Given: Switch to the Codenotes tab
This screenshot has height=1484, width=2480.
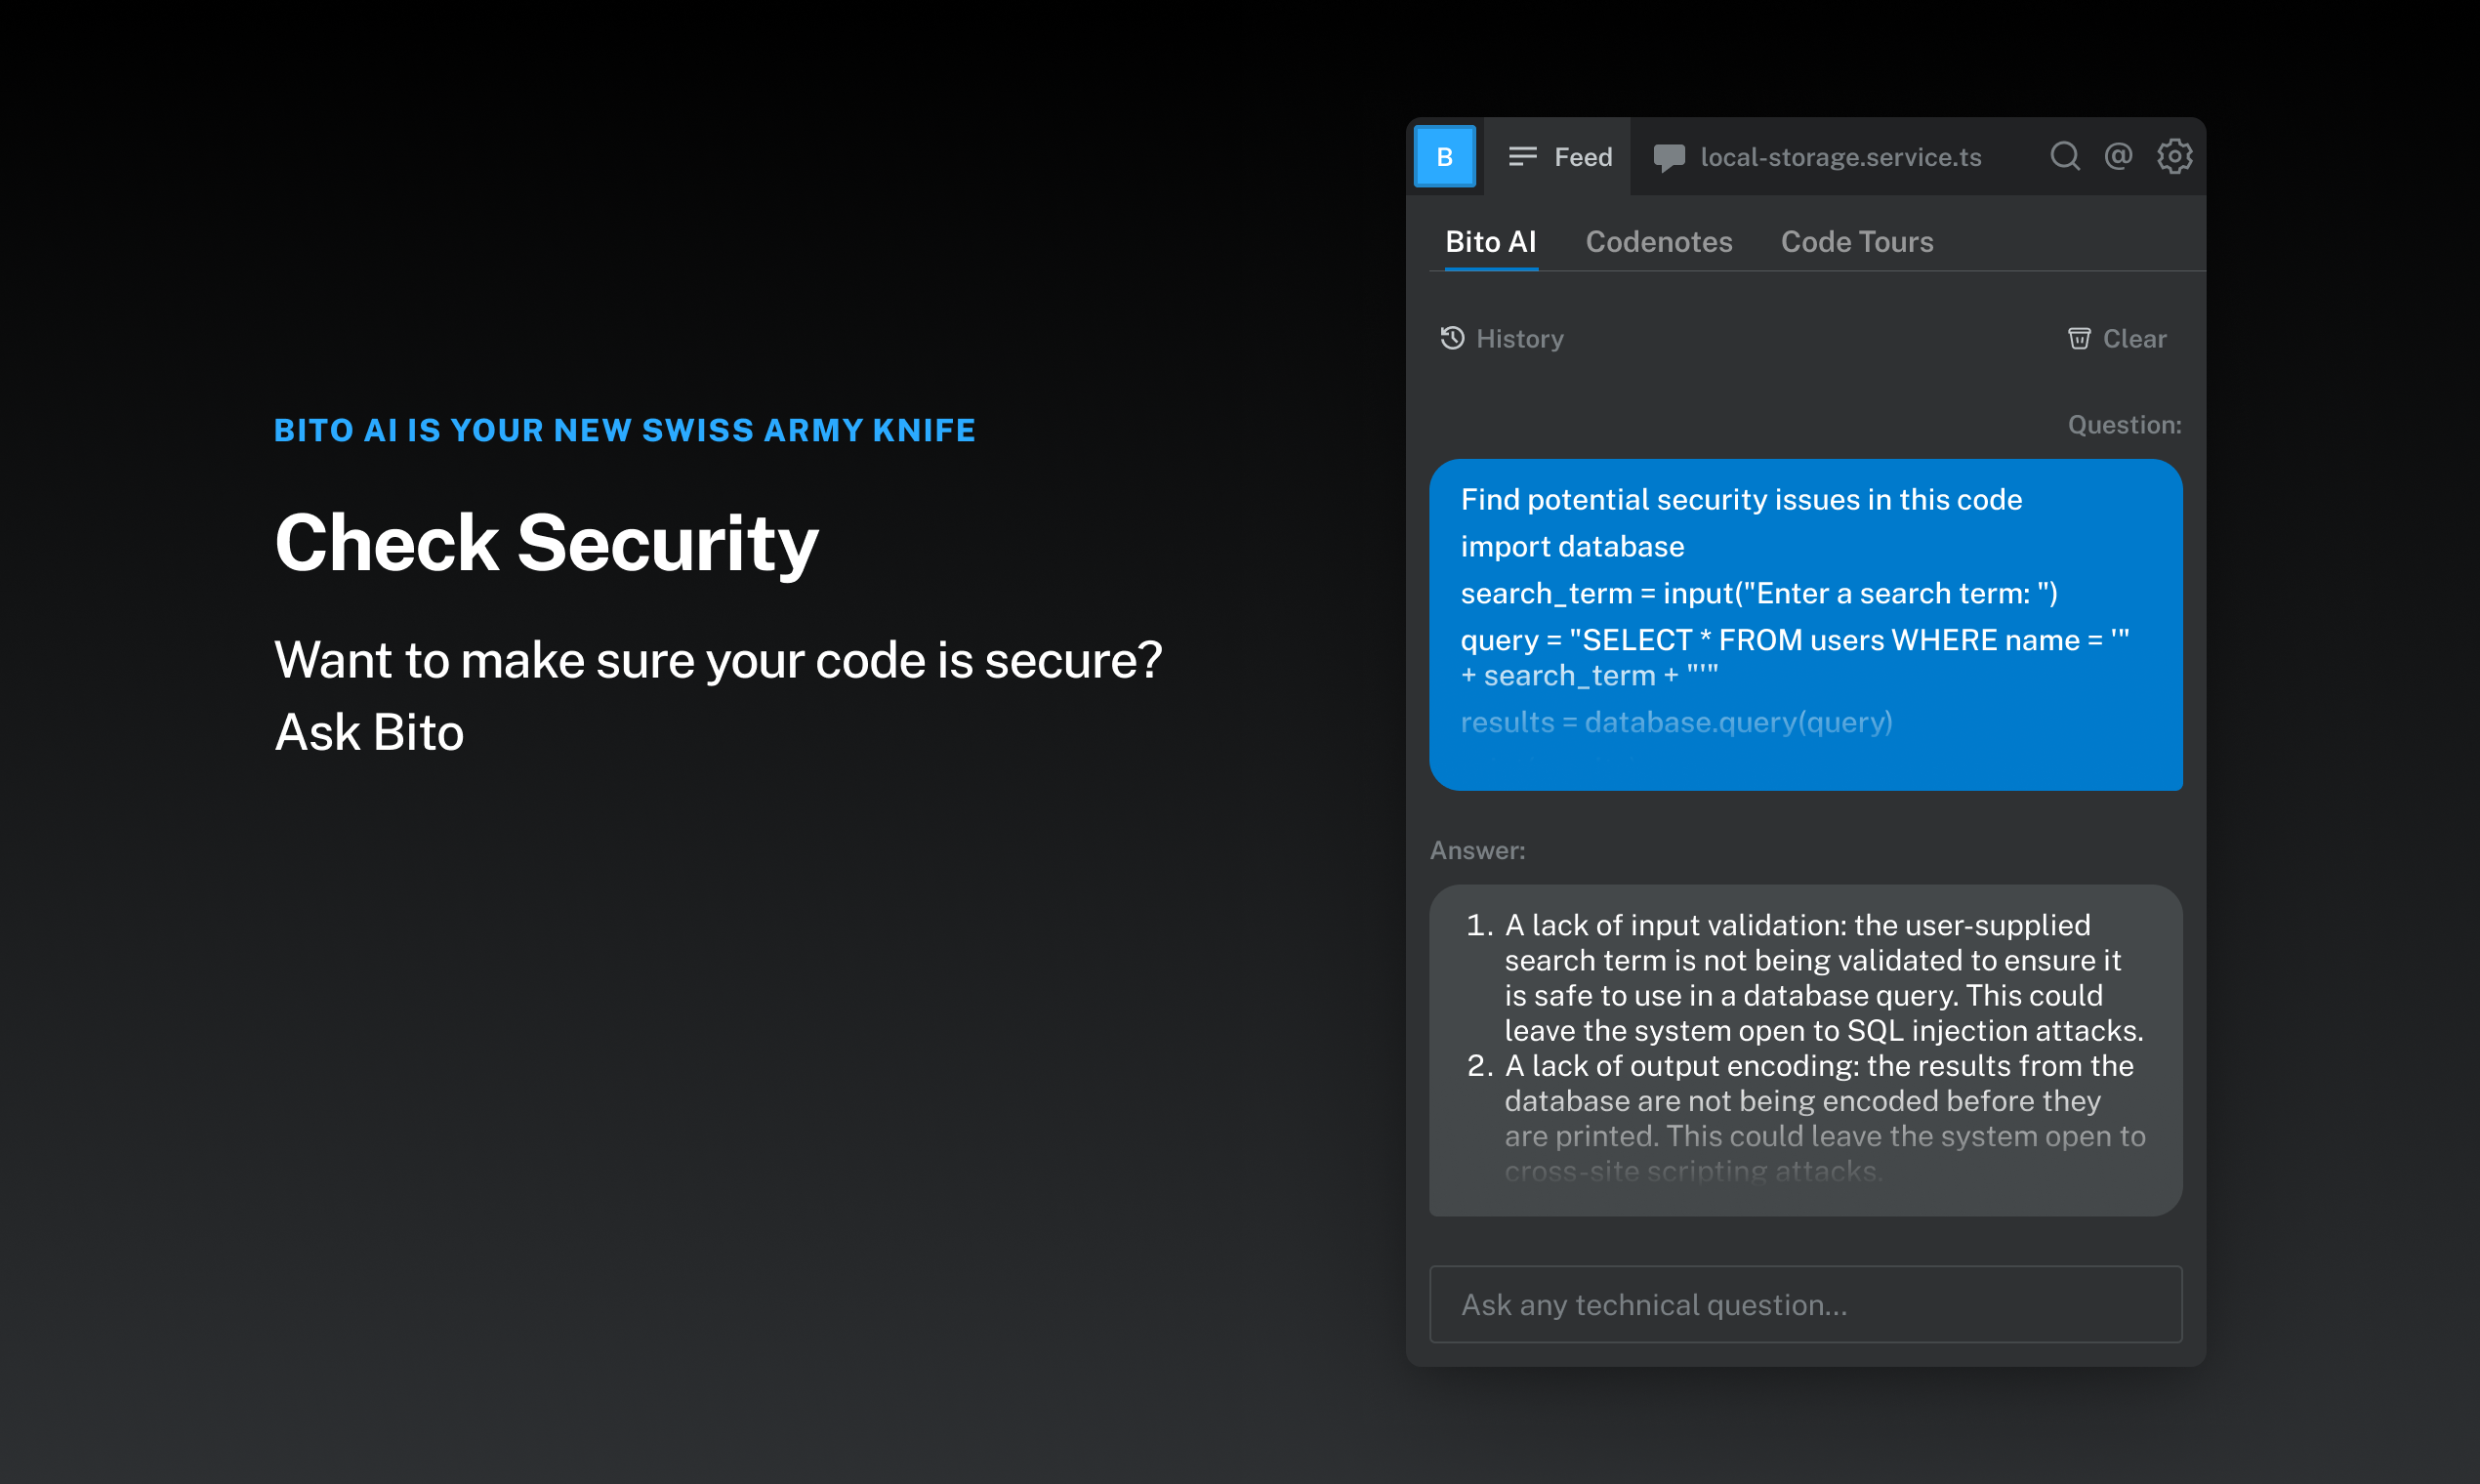Looking at the screenshot, I should (1659, 242).
